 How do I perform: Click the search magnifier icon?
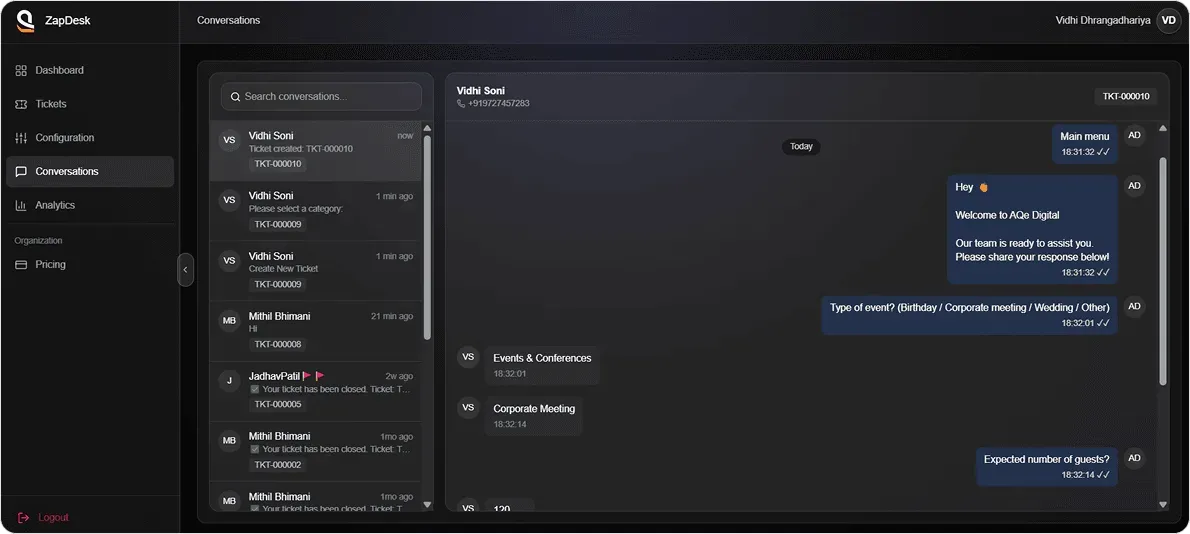tap(235, 97)
